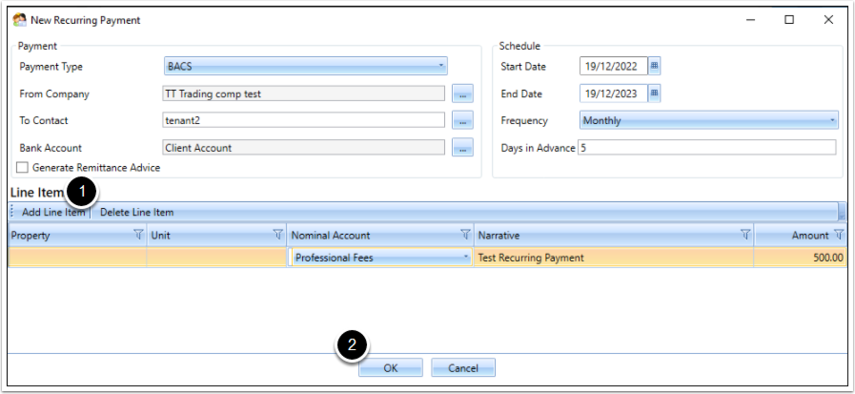Click Add Line Item in toolbar

[53, 213]
